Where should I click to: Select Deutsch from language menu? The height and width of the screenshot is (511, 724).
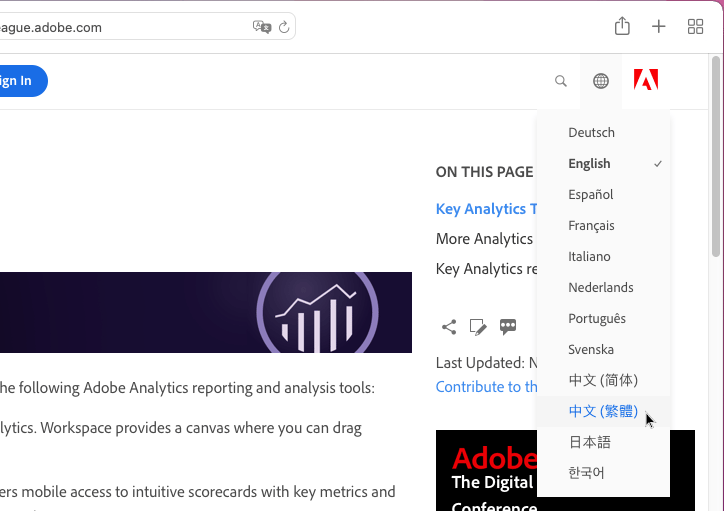(x=603, y=132)
